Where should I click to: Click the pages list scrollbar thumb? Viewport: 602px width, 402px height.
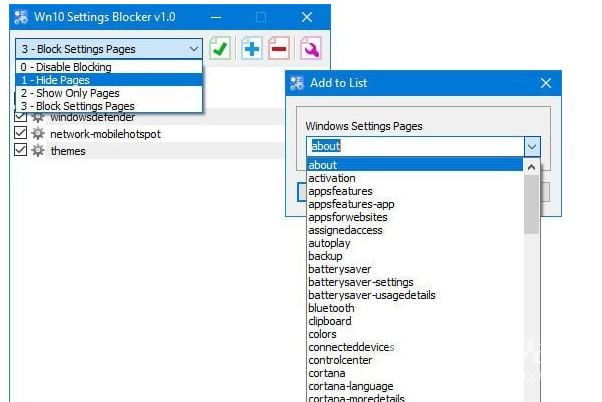pos(532,204)
